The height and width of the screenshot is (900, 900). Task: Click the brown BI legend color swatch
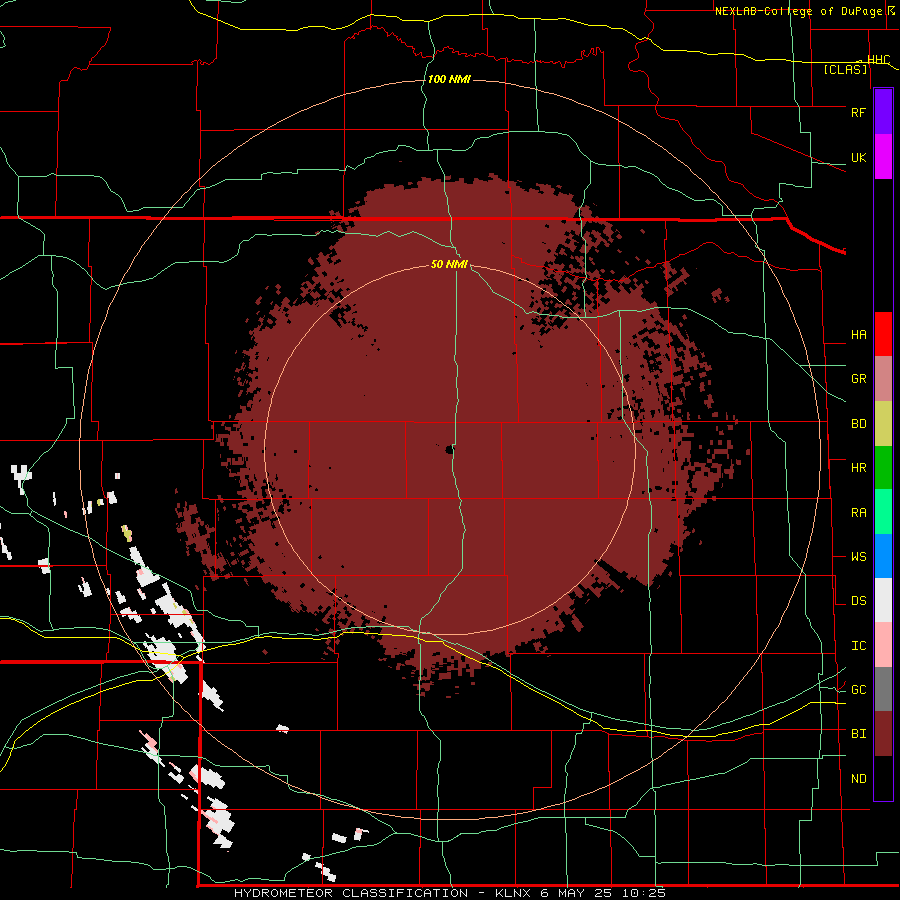click(x=883, y=734)
